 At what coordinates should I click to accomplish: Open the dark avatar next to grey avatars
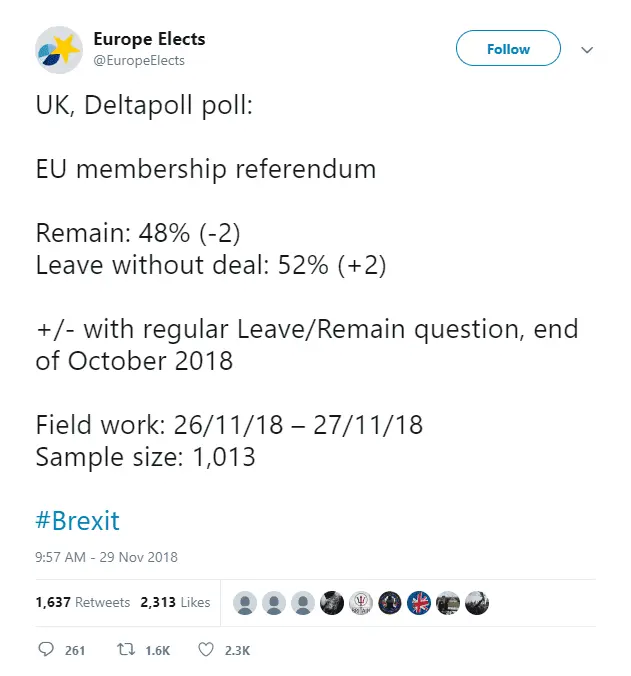(x=332, y=603)
